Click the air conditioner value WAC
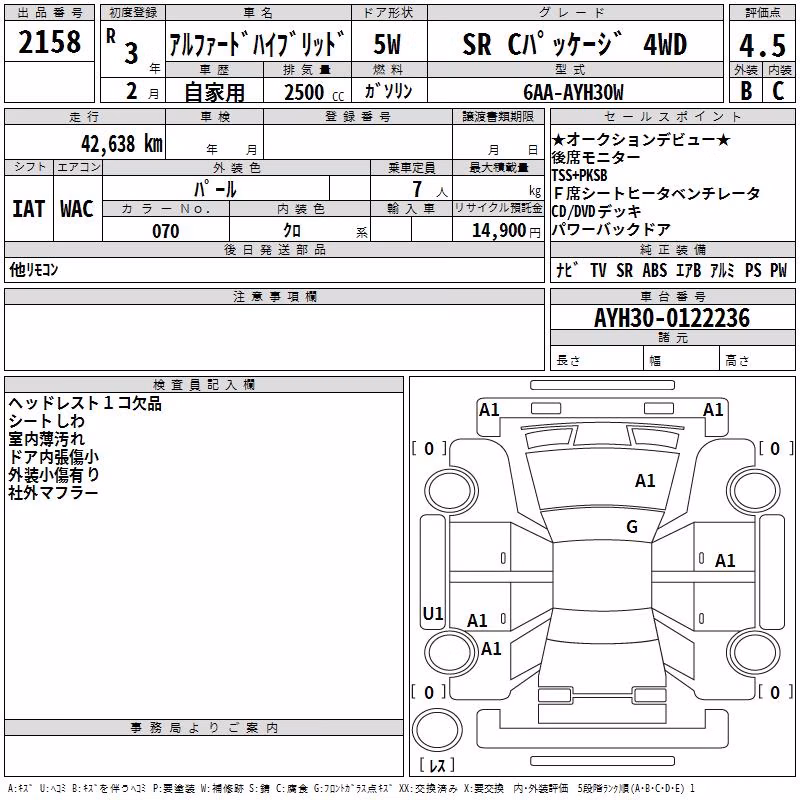 [77, 209]
